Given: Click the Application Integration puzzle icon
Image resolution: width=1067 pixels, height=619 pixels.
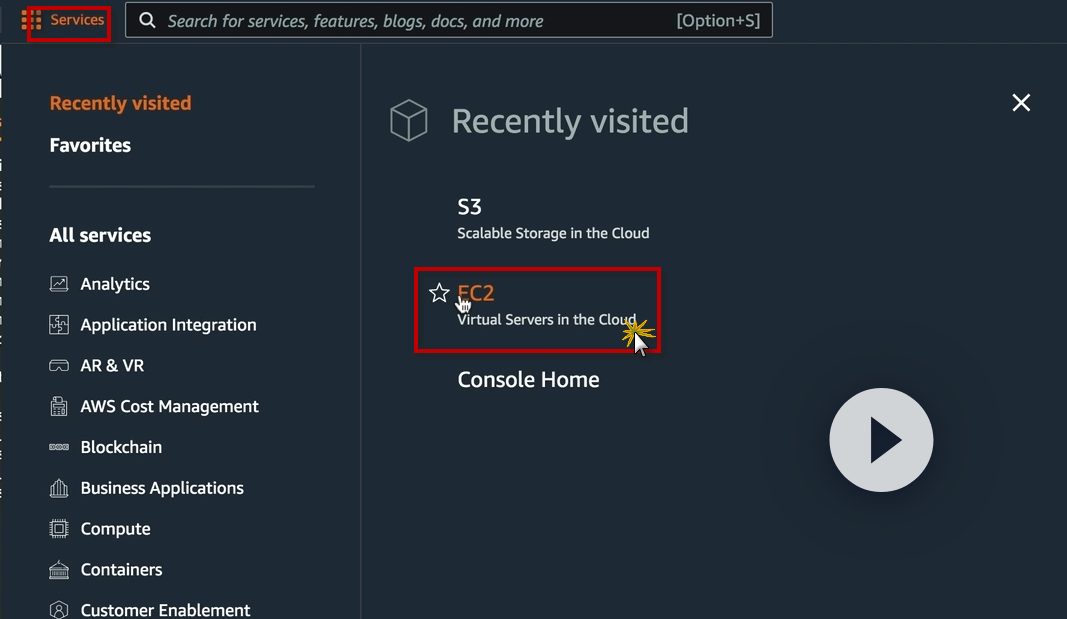Looking at the screenshot, I should pos(59,325).
